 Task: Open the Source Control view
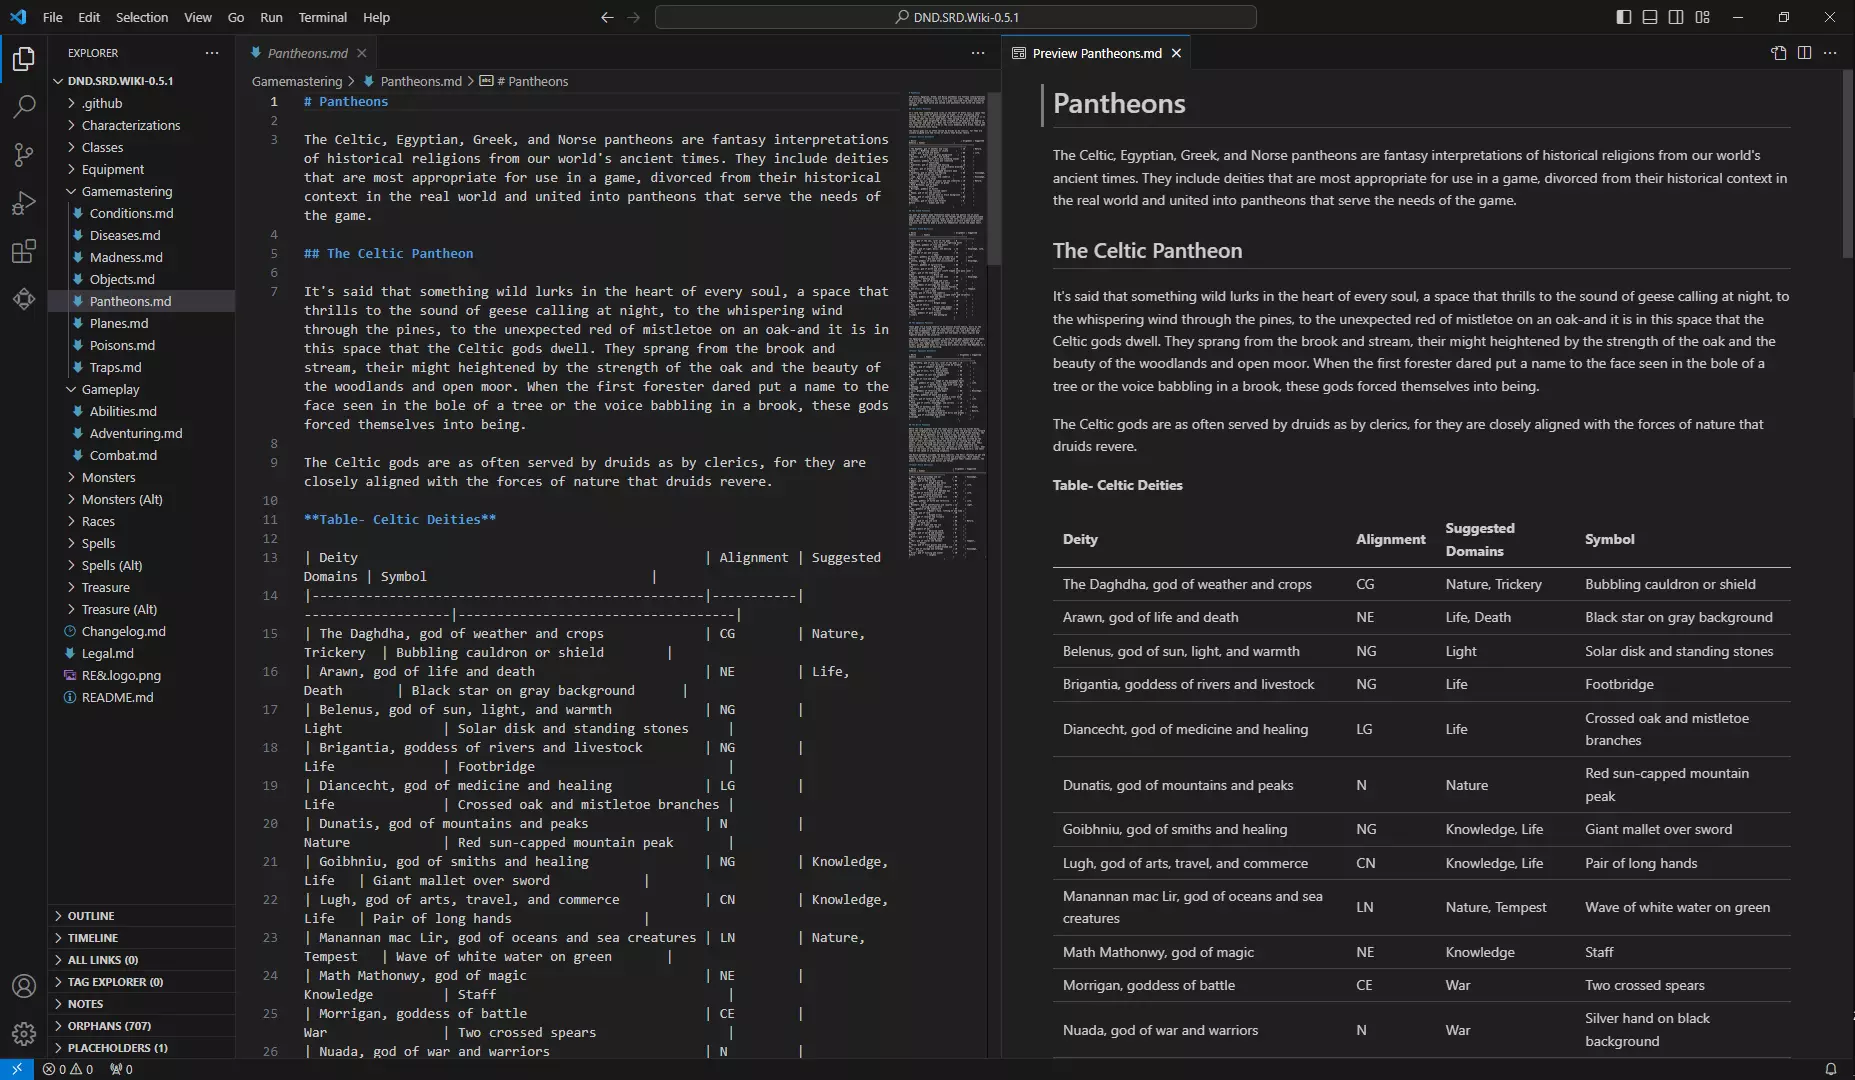pos(24,154)
